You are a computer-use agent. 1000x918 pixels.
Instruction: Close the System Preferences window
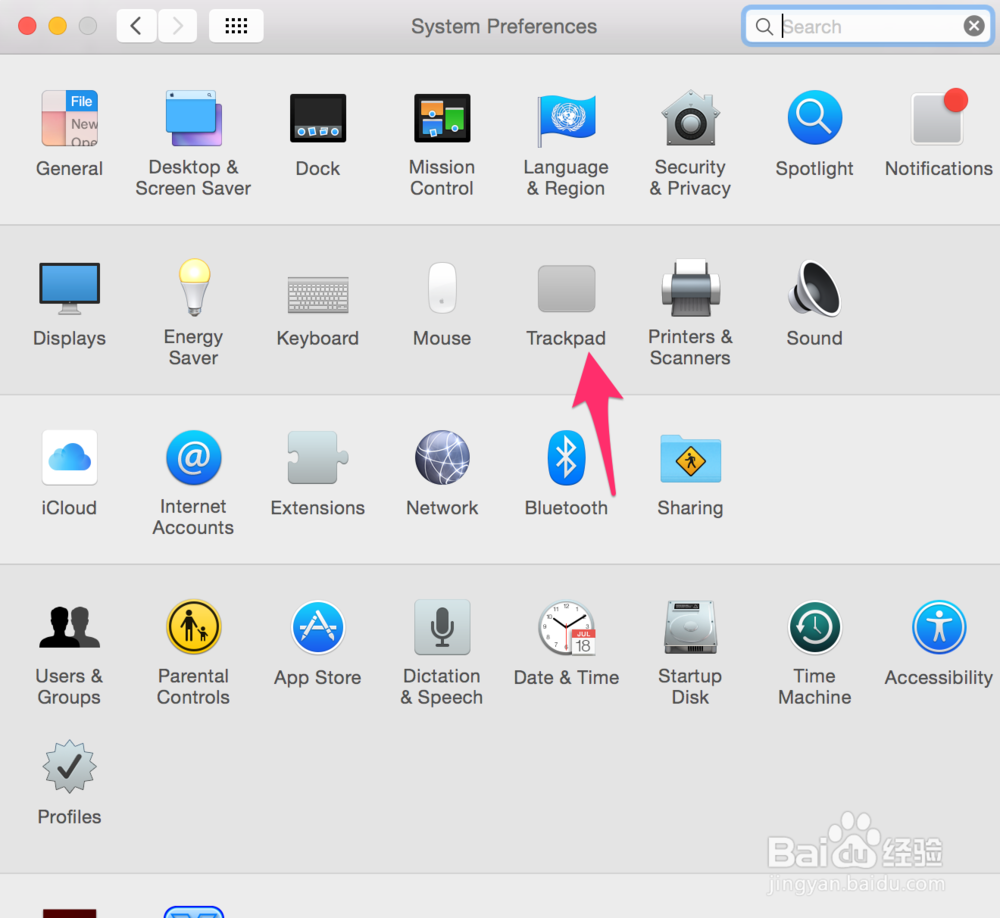[27, 26]
